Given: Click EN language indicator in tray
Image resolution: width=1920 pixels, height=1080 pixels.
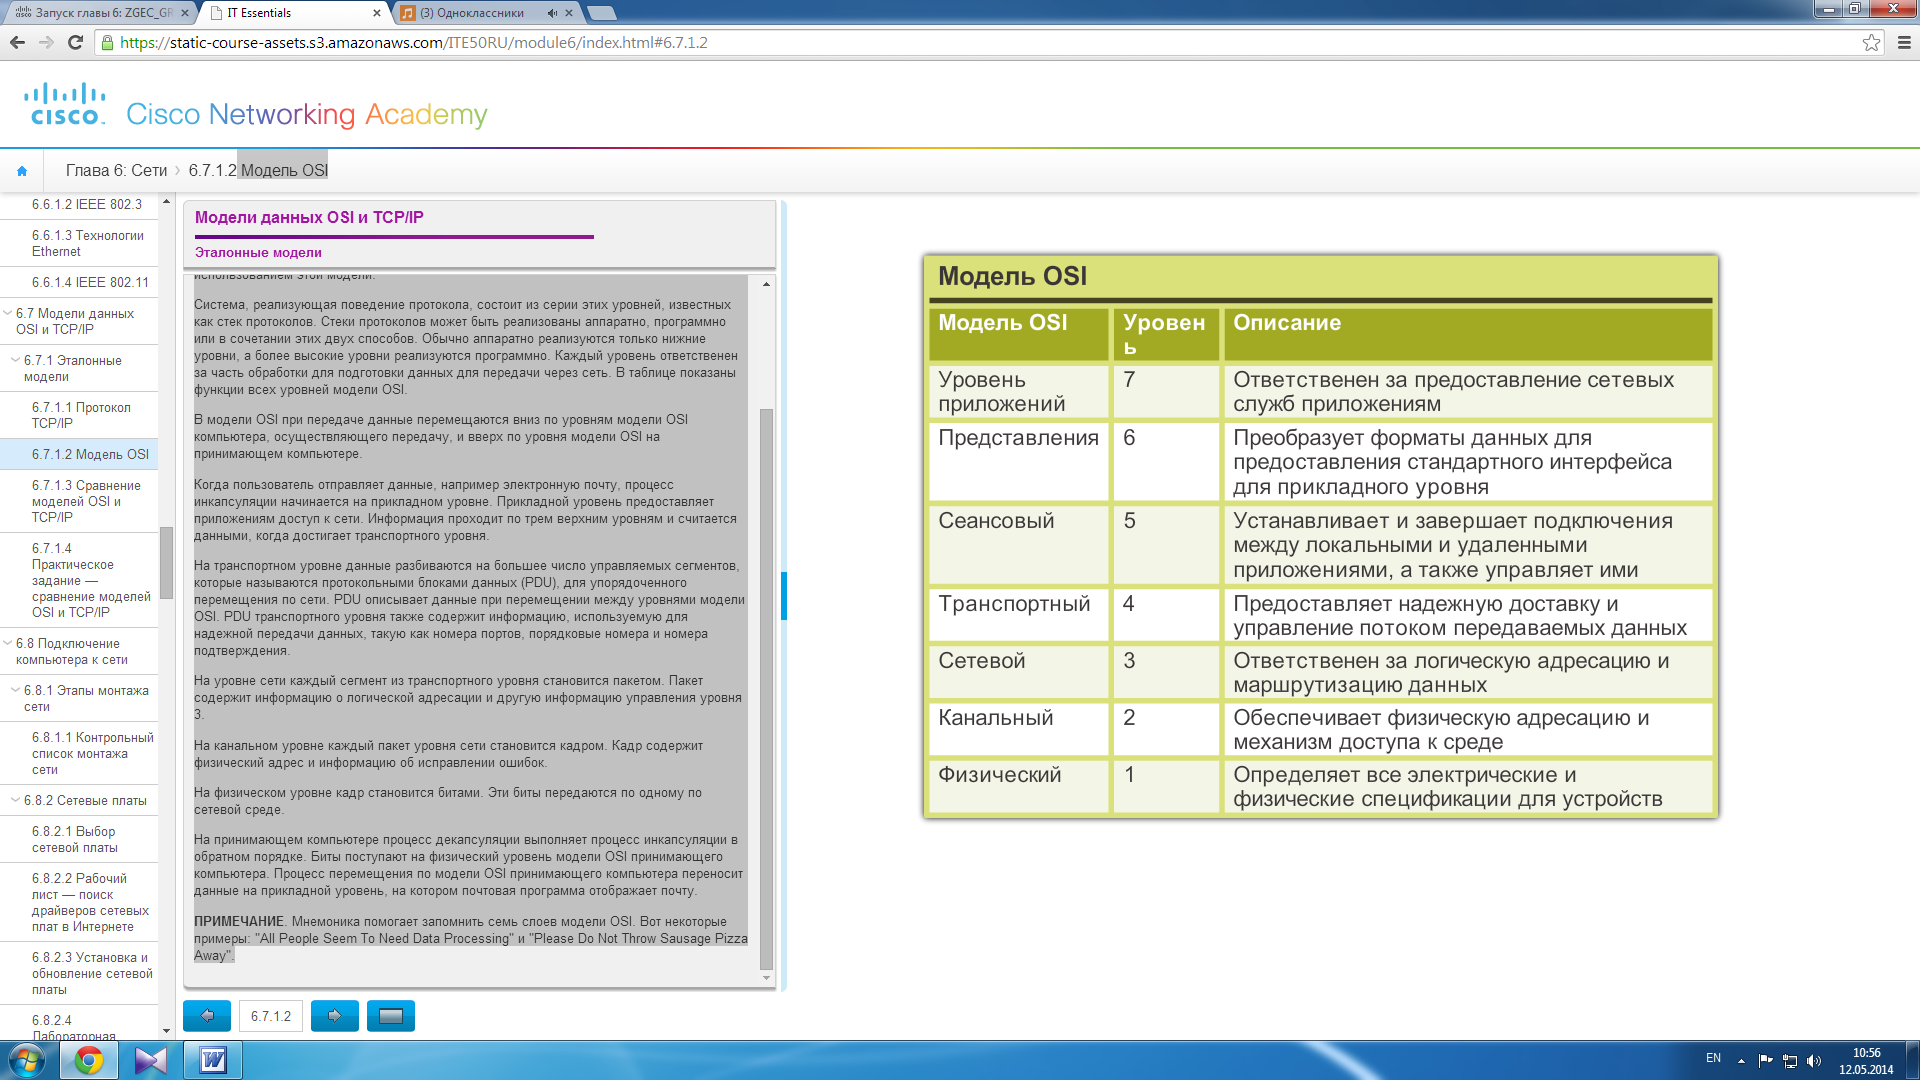Looking at the screenshot, I should coord(1713,1058).
